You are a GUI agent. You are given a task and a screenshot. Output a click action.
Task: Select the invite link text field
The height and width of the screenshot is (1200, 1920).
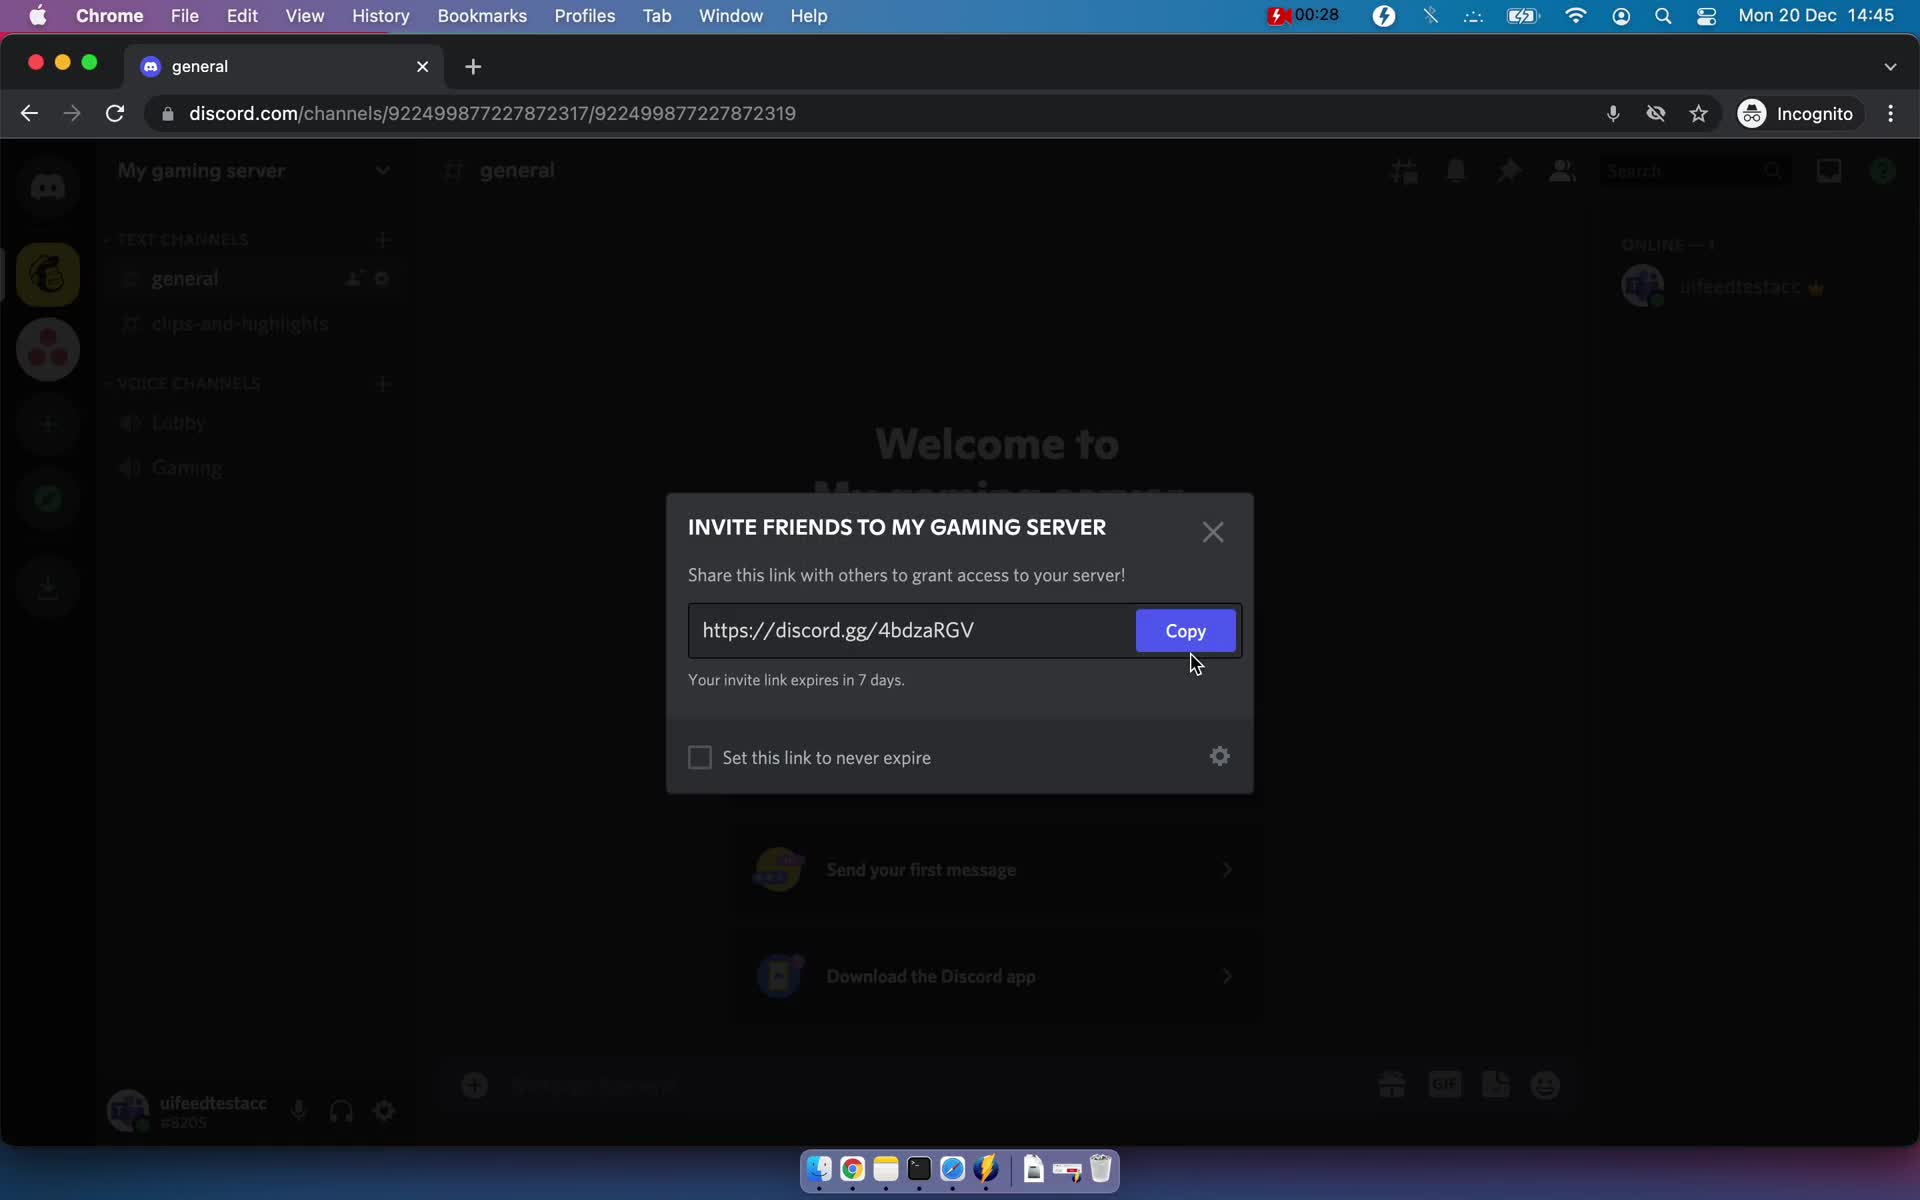[x=911, y=630]
